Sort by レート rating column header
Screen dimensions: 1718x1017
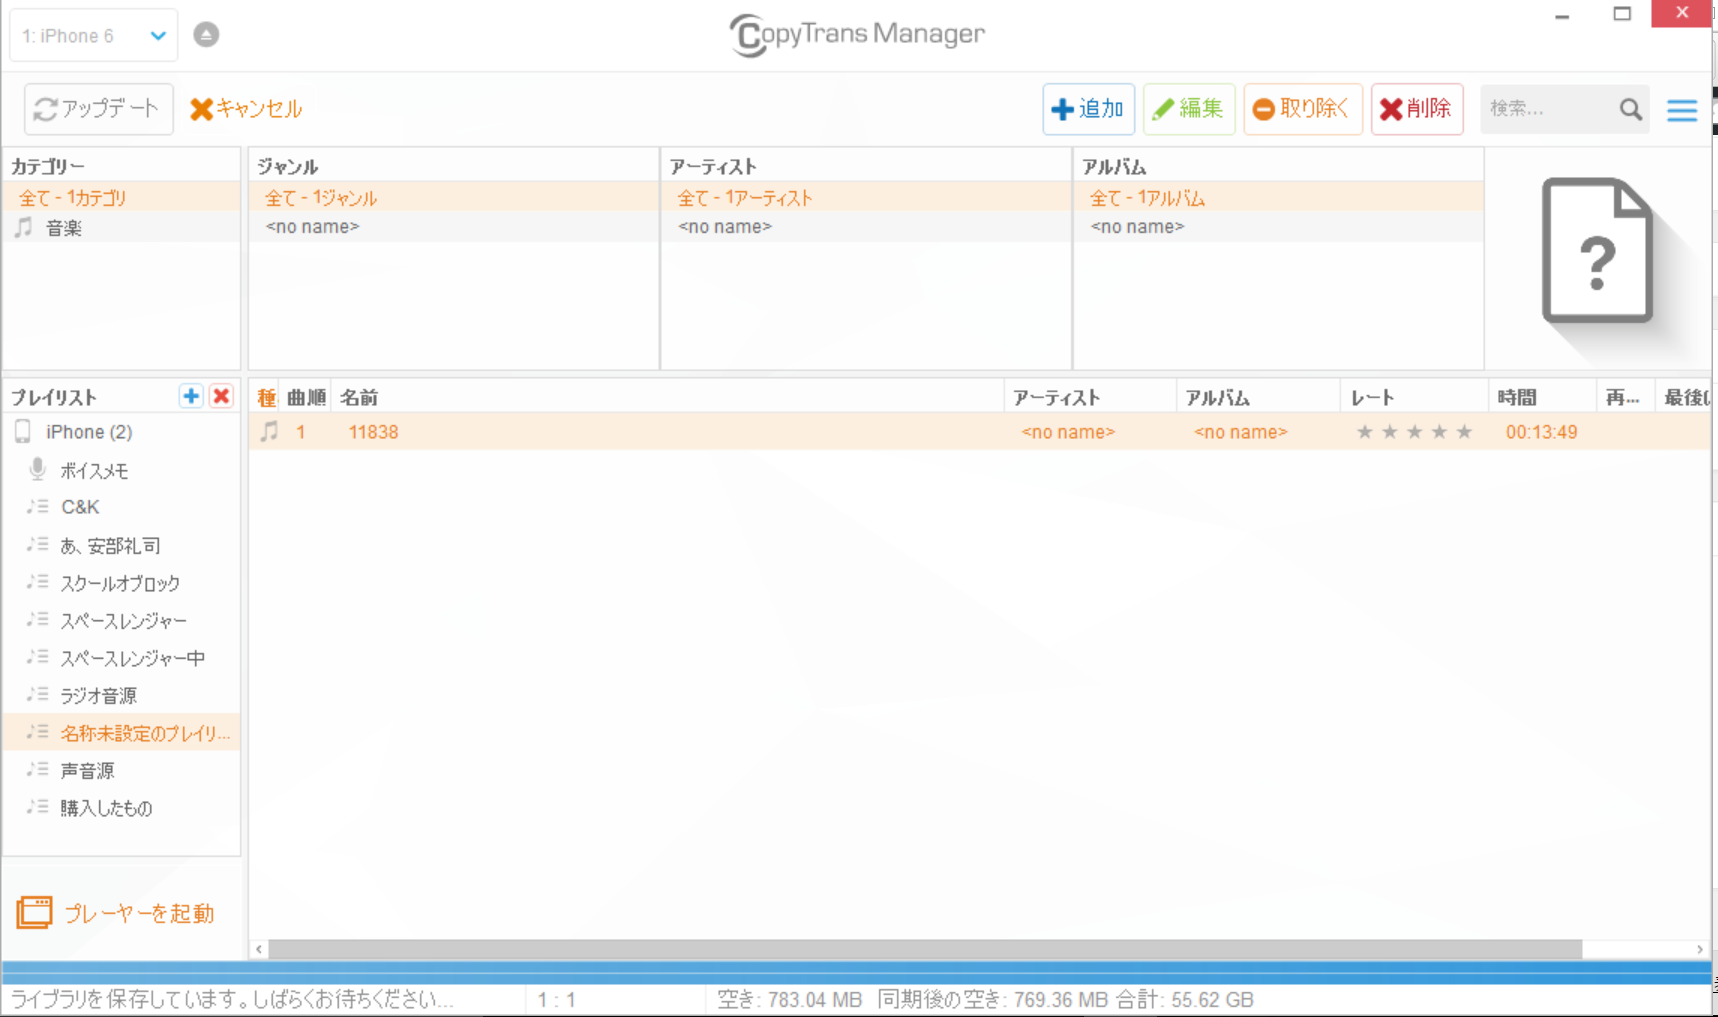pos(1414,397)
